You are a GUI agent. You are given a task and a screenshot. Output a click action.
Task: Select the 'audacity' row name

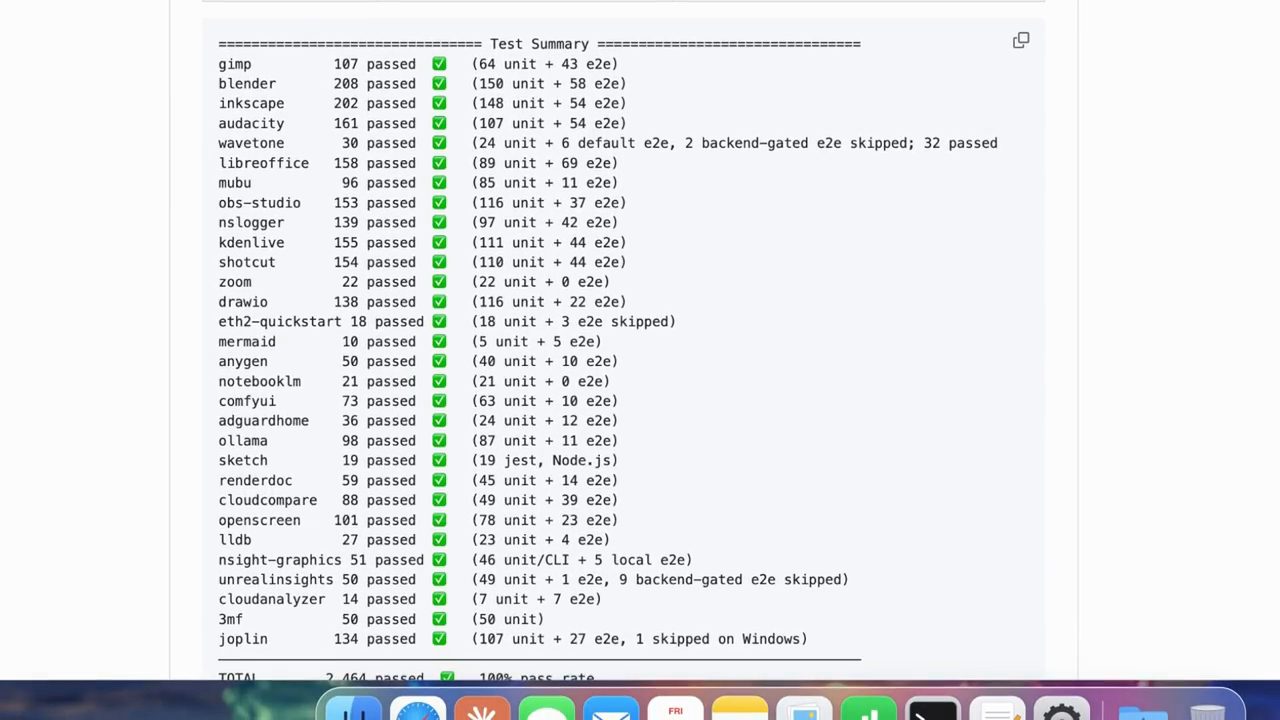251,123
